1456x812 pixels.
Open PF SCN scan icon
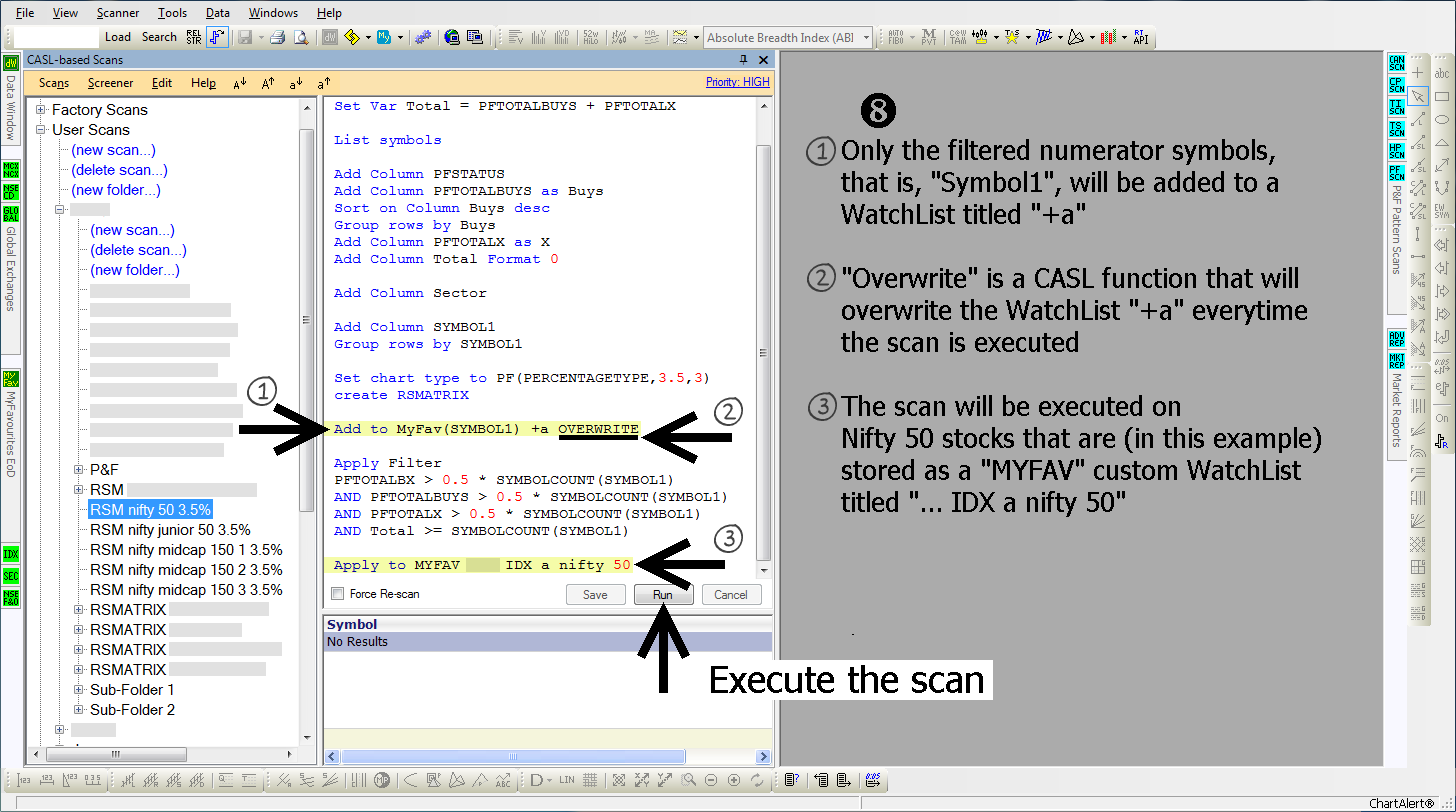1397,172
